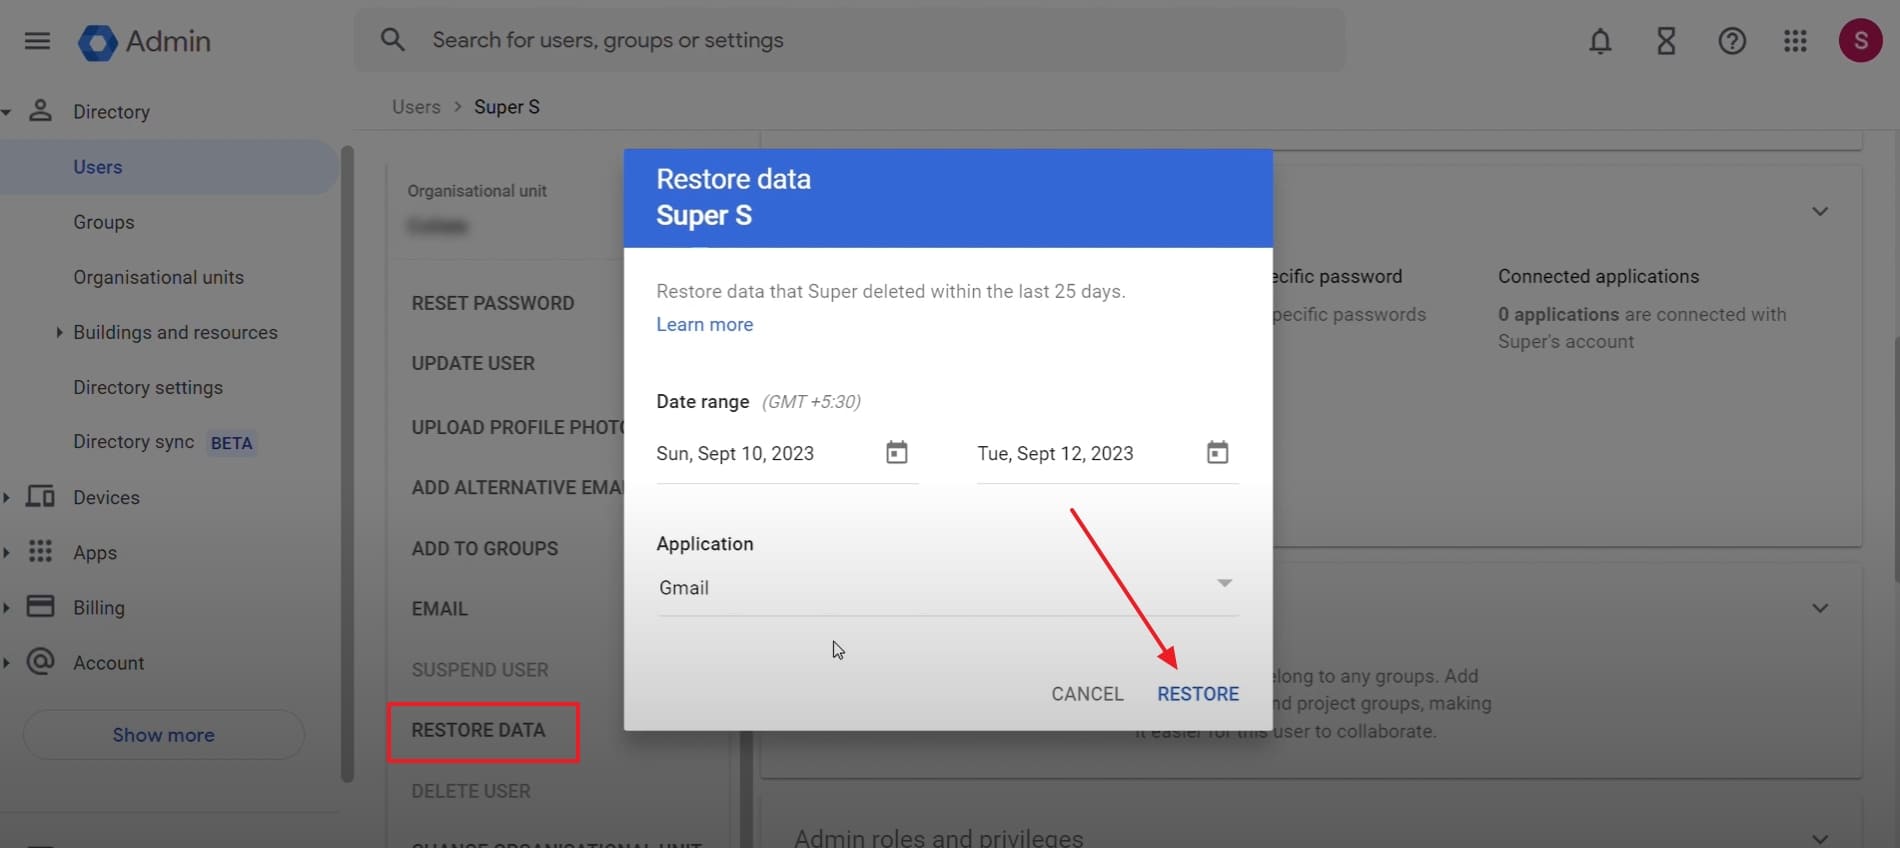Open the Google apps grid
Image resolution: width=1900 pixels, height=848 pixels.
(1795, 41)
